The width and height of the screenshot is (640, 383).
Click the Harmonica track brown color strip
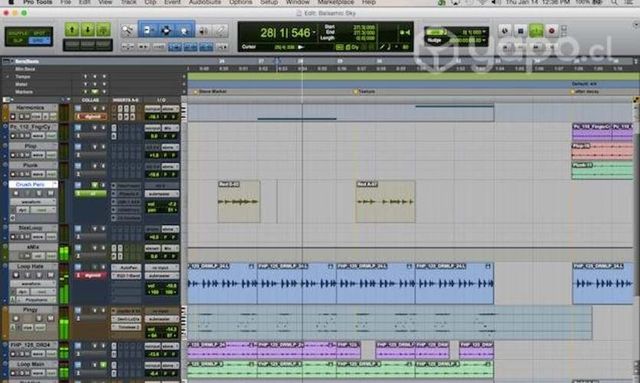tap(5, 113)
